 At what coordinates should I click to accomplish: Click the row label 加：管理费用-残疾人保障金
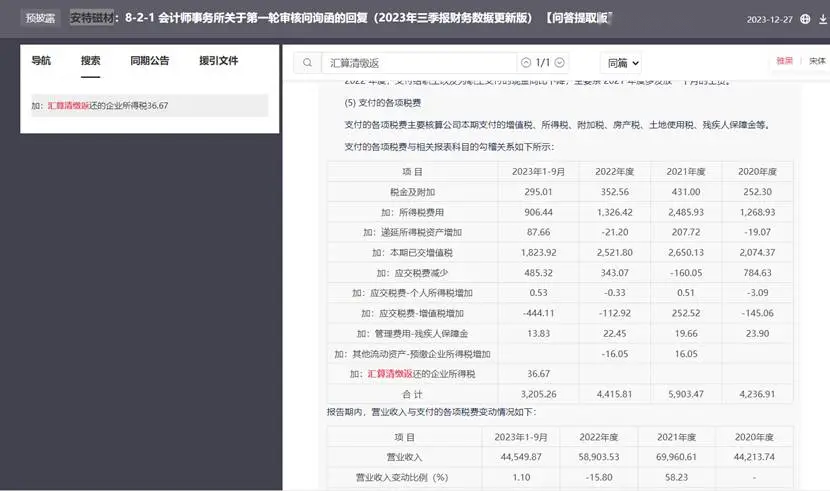coord(412,334)
